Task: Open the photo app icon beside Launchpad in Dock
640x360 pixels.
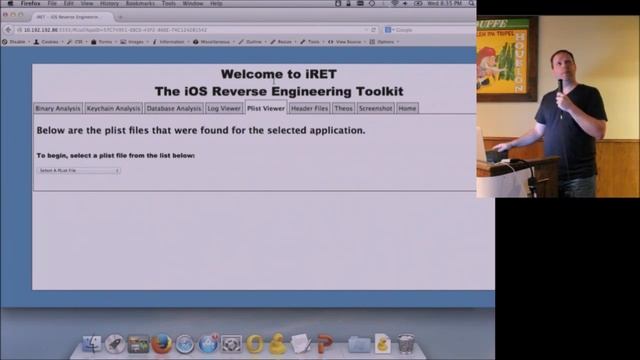Action: (x=138, y=344)
